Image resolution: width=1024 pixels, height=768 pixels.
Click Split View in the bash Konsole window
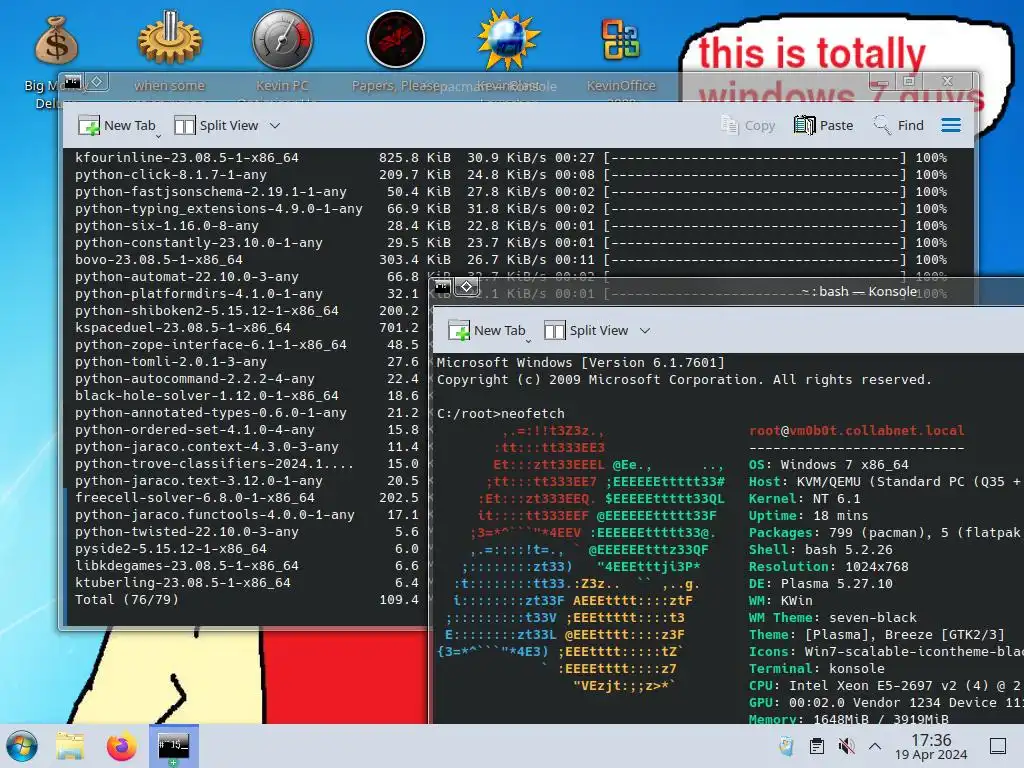586,330
